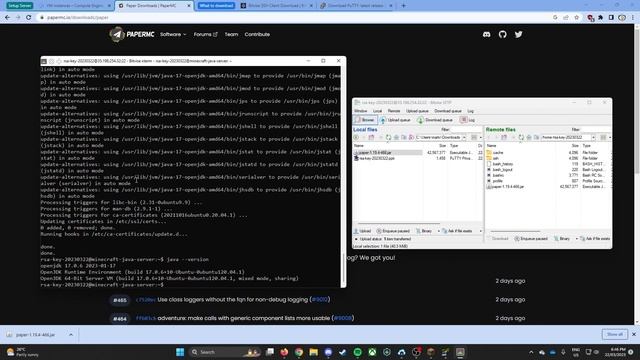Open Upload queue menu in SFTP menubar
Image resolution: width=640 pixels, height=360 pixels.
tap(417, 111)
